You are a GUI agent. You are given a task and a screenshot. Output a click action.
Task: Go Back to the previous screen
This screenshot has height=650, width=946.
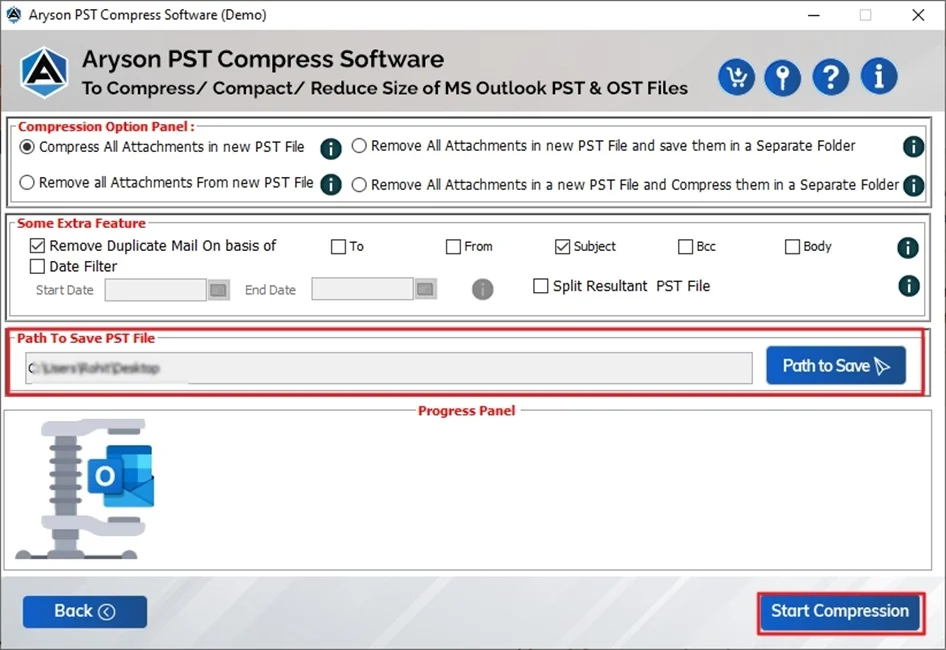[84, 611]
